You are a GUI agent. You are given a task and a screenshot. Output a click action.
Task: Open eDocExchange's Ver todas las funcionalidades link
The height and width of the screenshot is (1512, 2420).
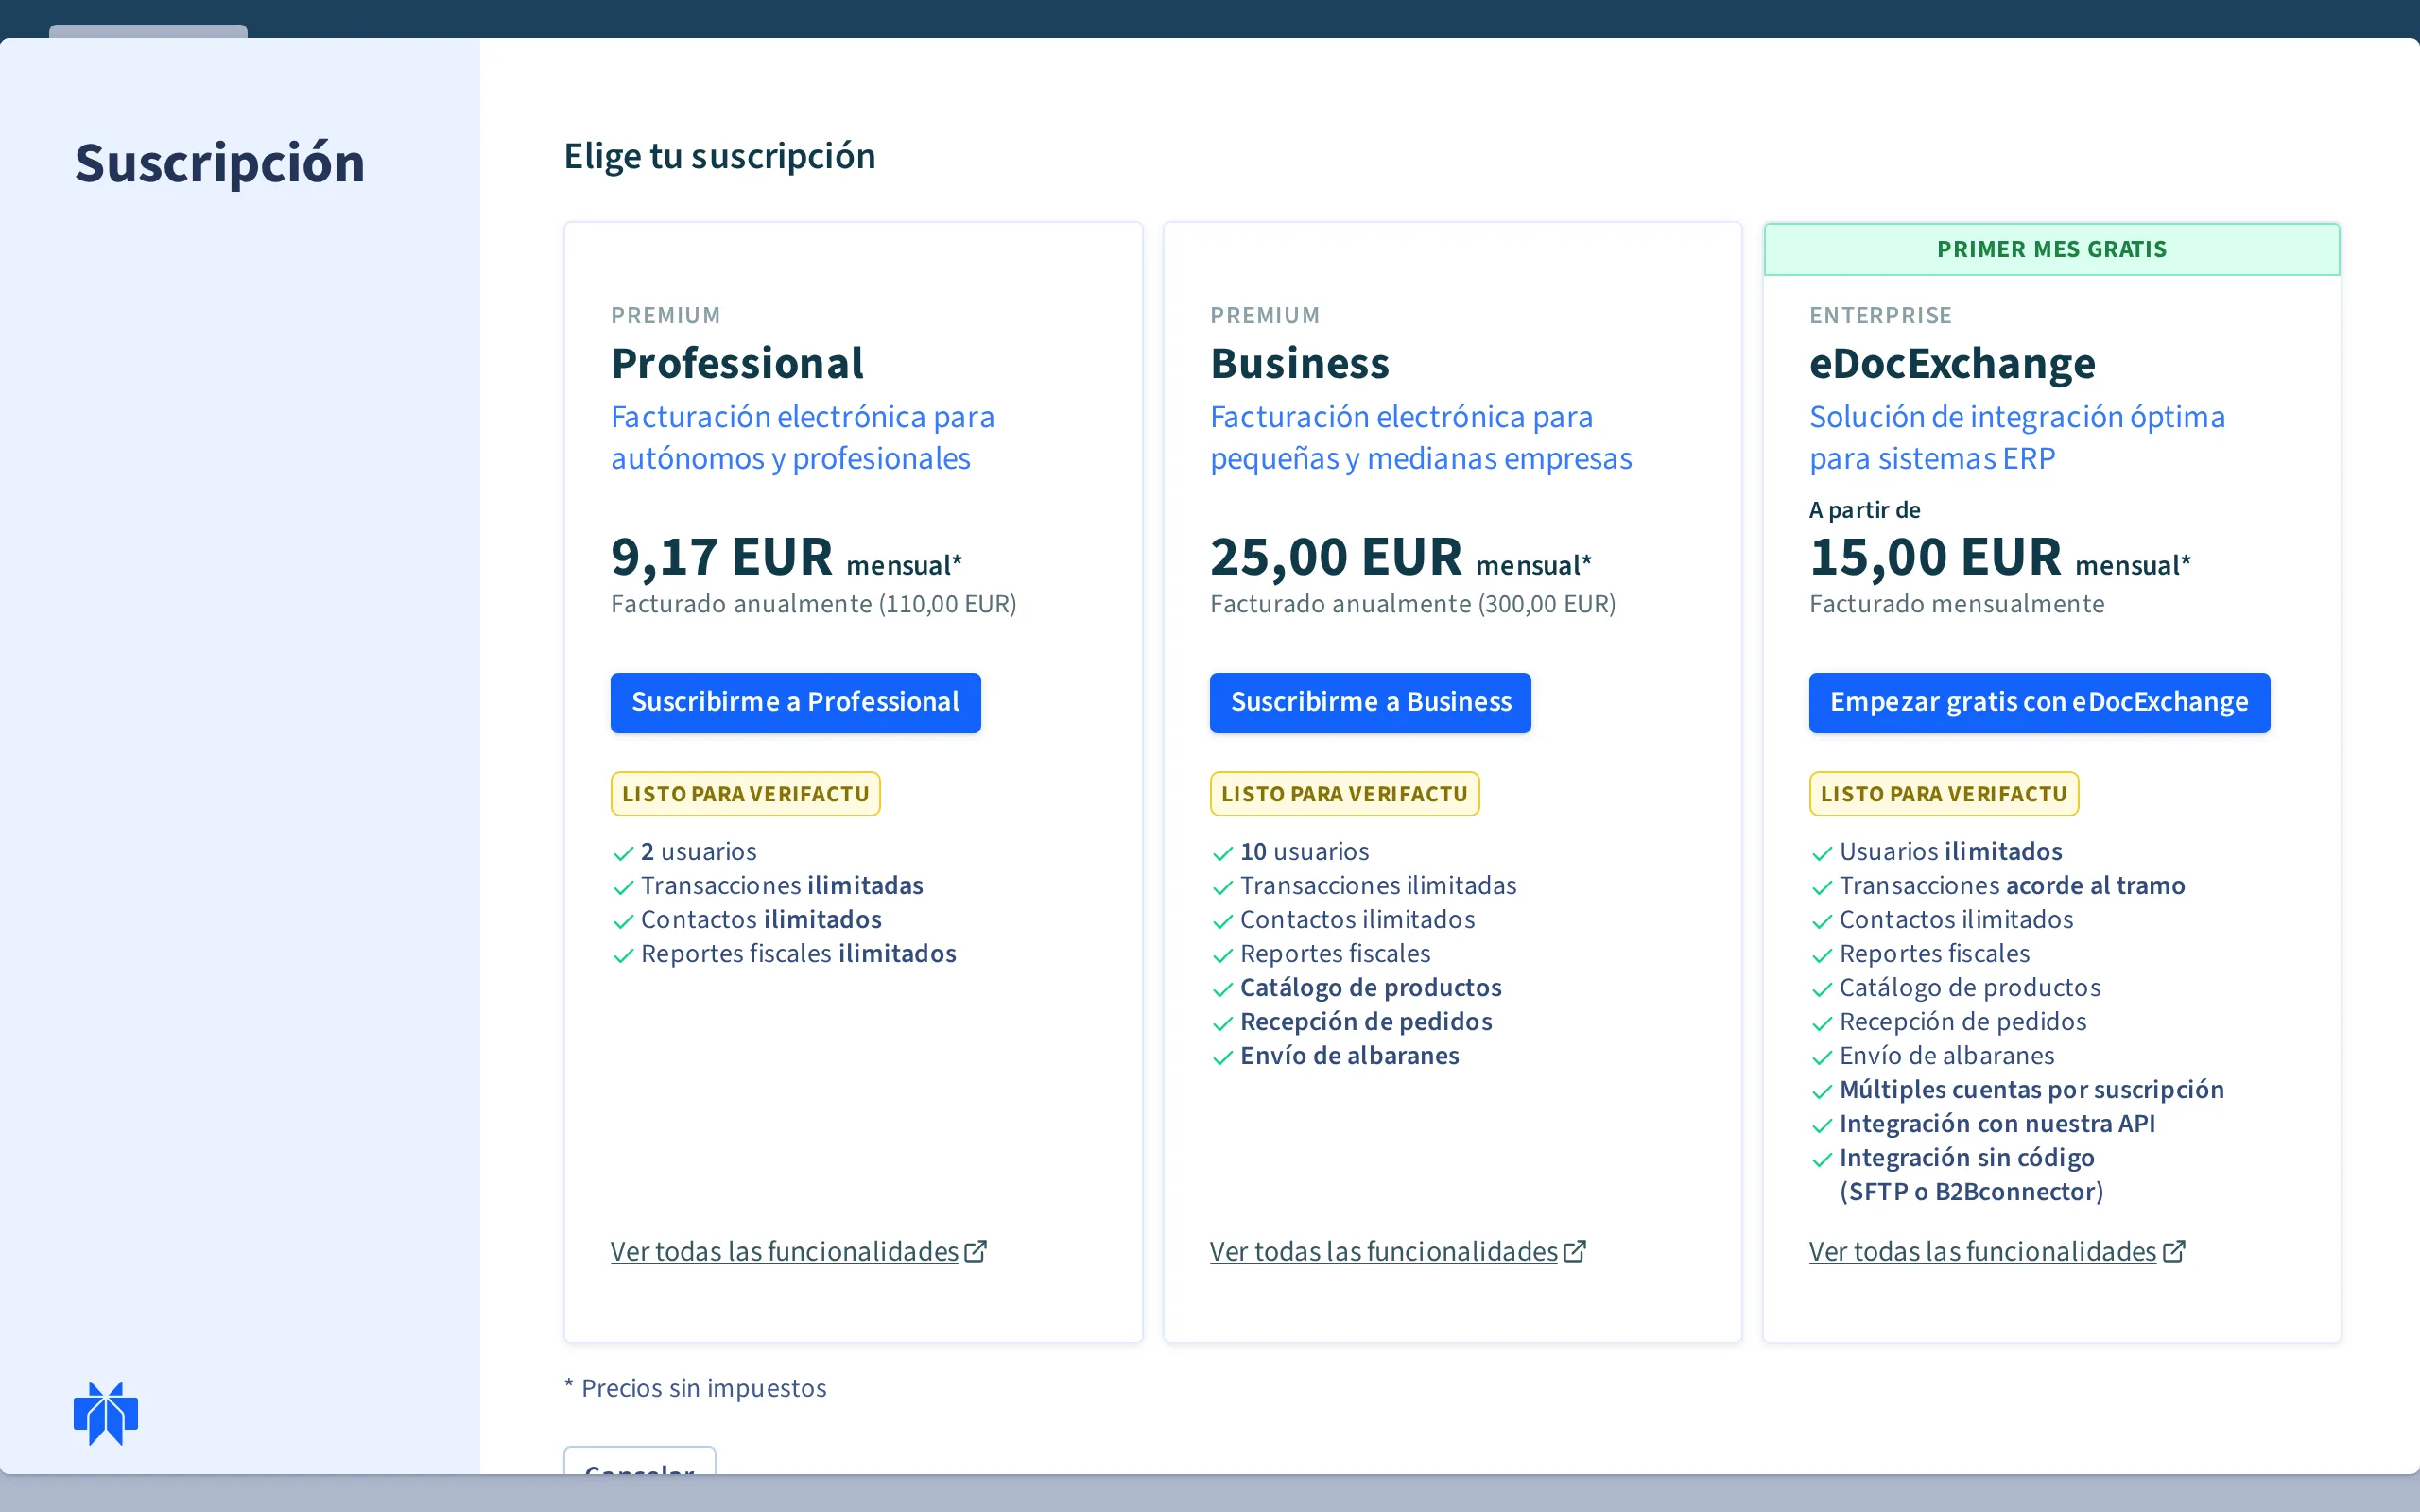(1983, 1251)
